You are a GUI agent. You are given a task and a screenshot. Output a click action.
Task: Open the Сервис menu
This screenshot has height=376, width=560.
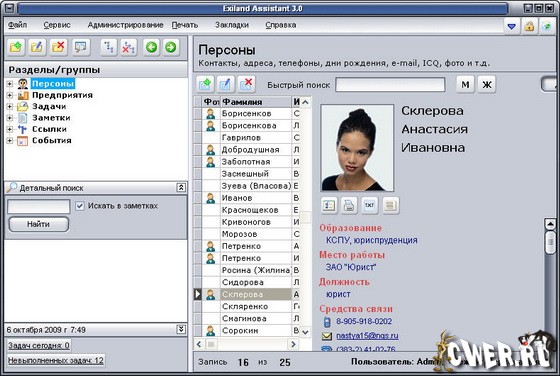pos(57,25)
